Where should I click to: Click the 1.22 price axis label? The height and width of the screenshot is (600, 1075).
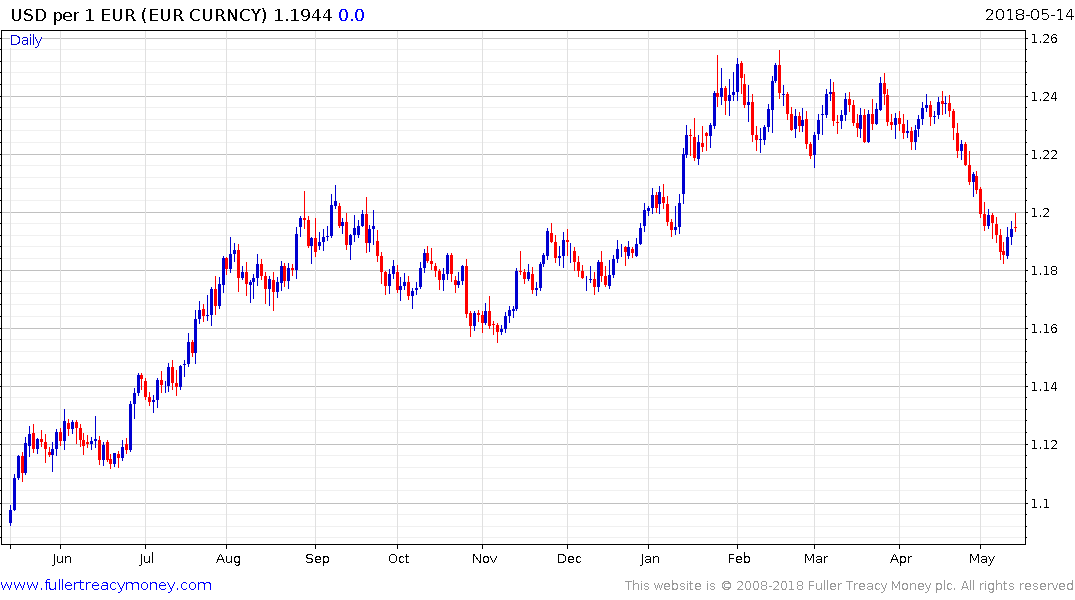coord(1044,155)
